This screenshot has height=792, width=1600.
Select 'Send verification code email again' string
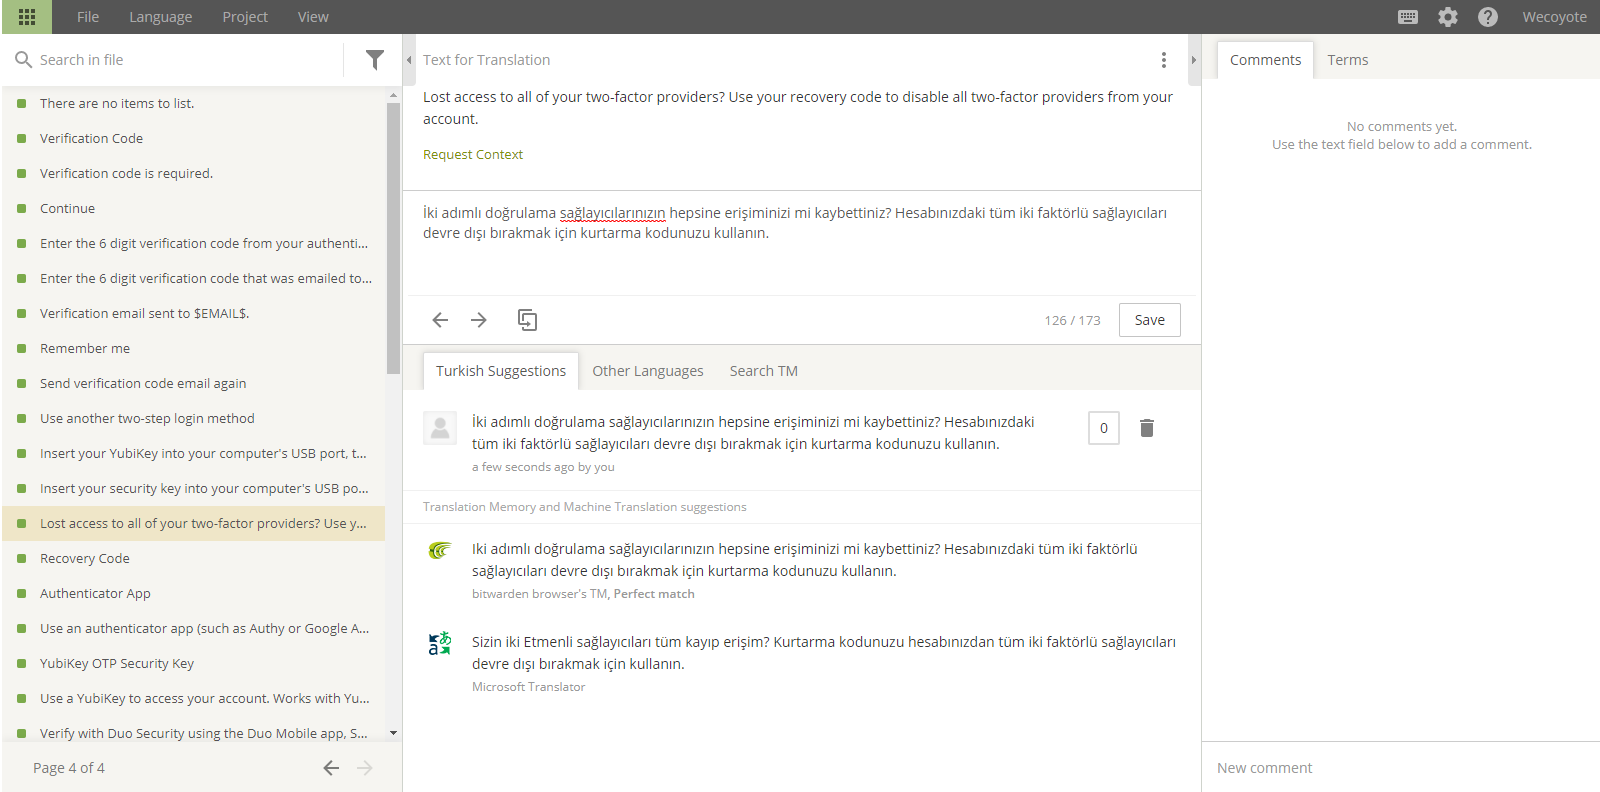[194, 383]
